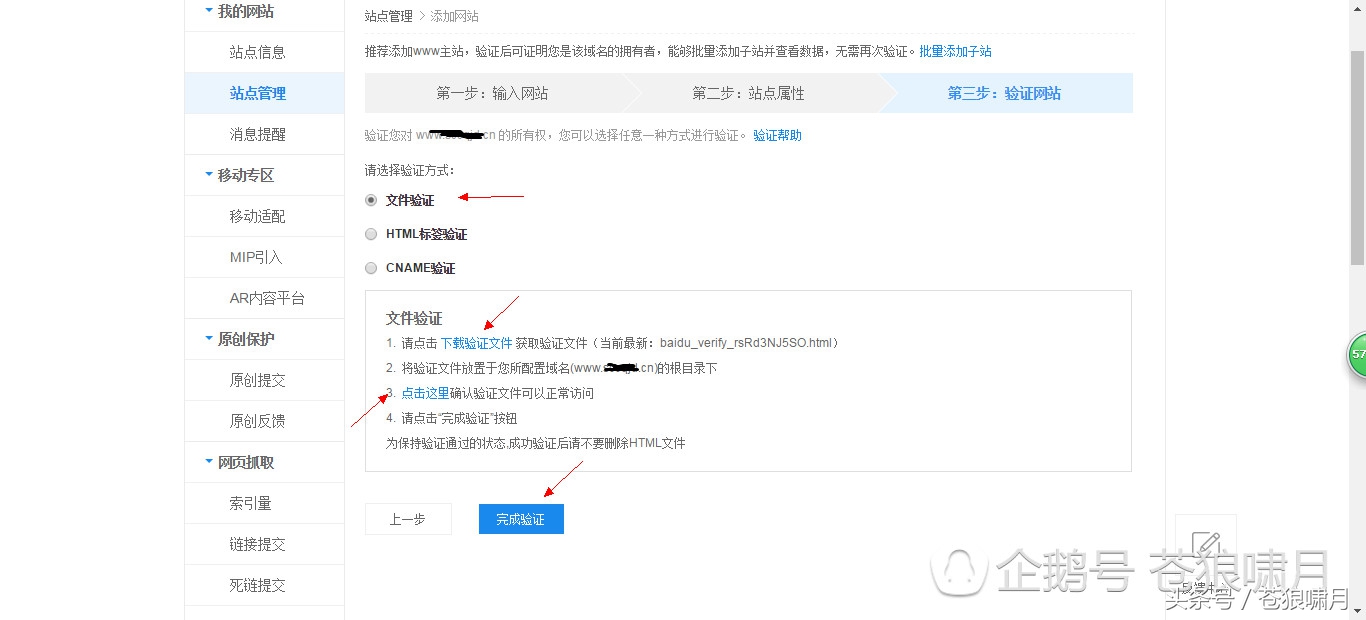Click the 完成验证 button
Screen dimensions: 1366x620
[x=521, y=518]
